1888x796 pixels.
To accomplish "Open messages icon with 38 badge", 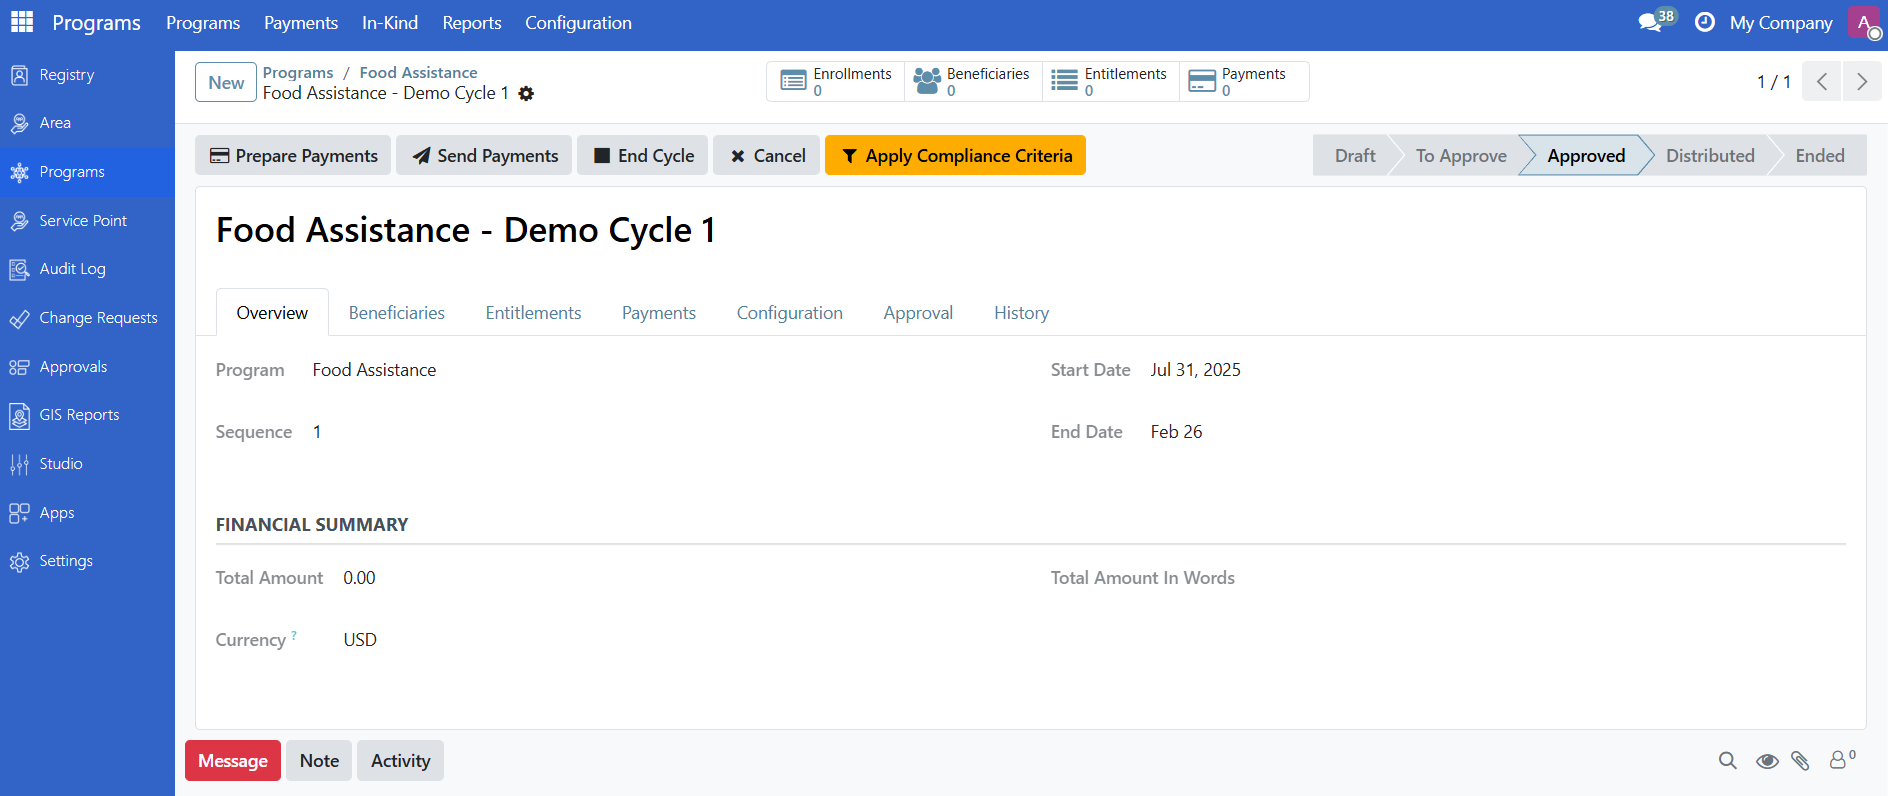I will click(x=1656, y=21).
